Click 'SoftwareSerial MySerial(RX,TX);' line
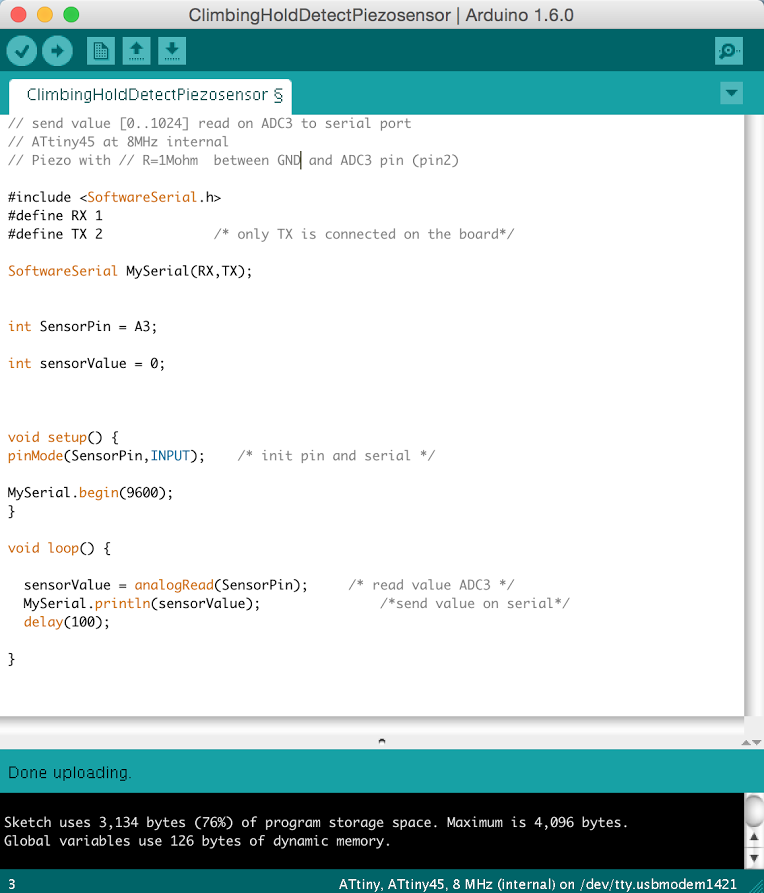The image size is (764, 893). click(130, 271)
